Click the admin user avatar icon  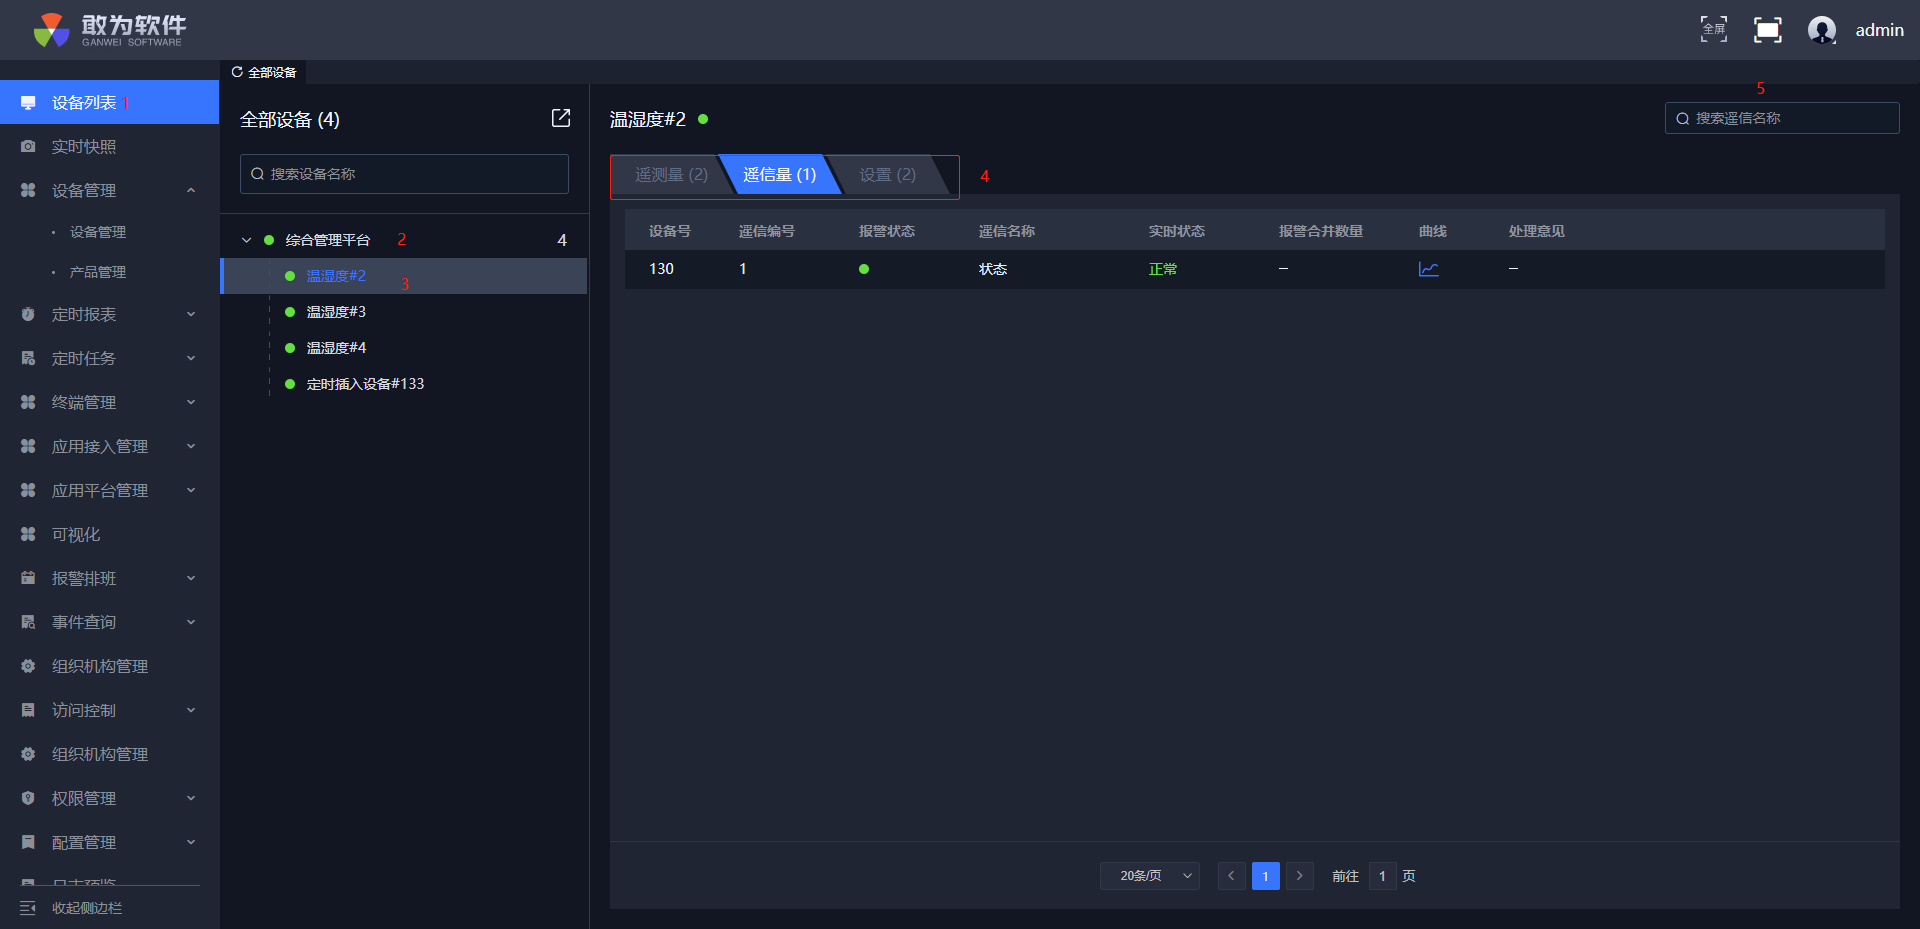1821,30
